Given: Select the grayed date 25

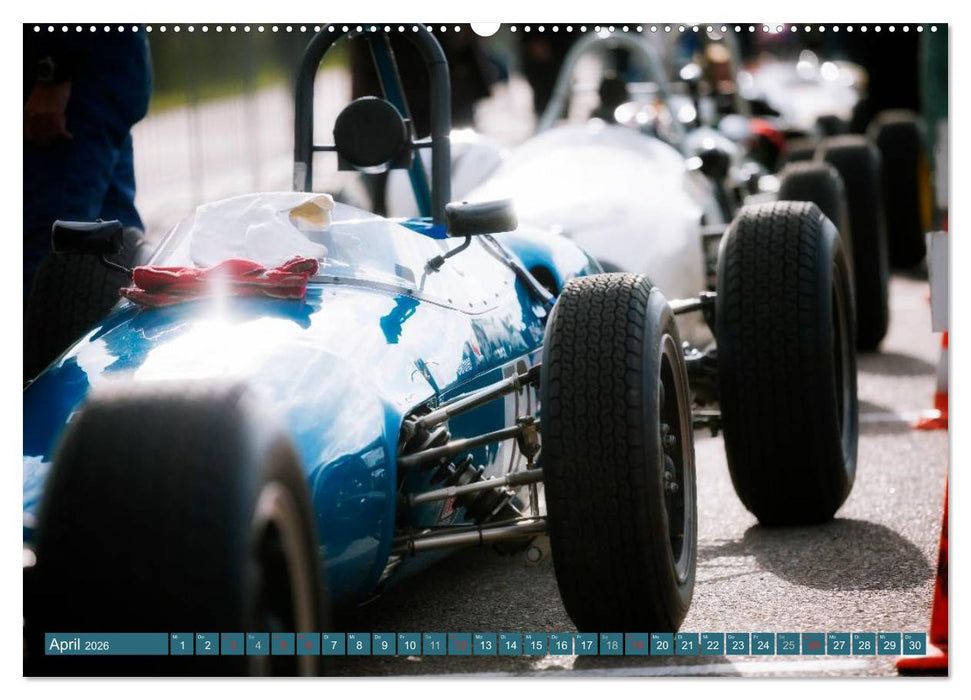Looking at the screenshot, I should [787, 646].
